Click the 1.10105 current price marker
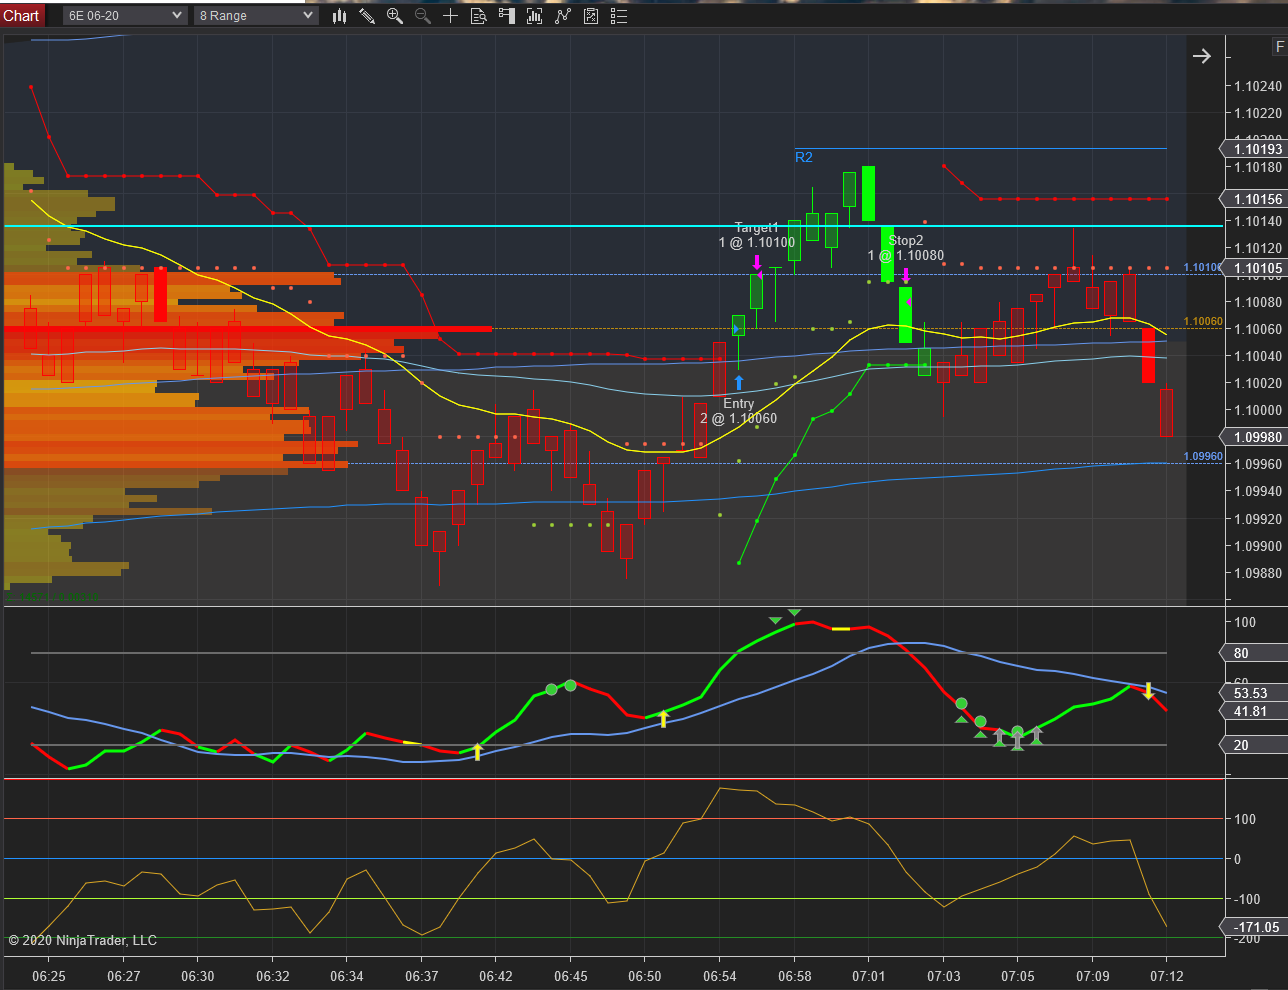Image resolution: width=1288 pixels, height=990 pixels. pyautogui.click(x=1256, y=268)
